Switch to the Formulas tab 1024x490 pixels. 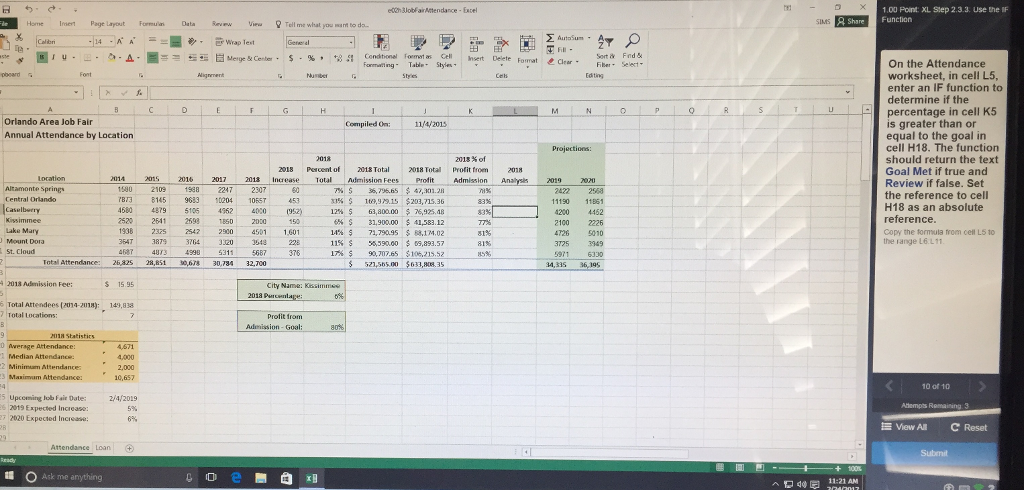coord(152,23)
